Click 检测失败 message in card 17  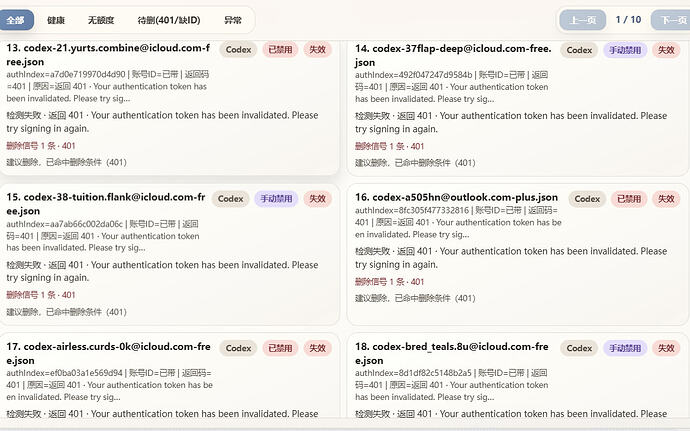tap(162, 414)
